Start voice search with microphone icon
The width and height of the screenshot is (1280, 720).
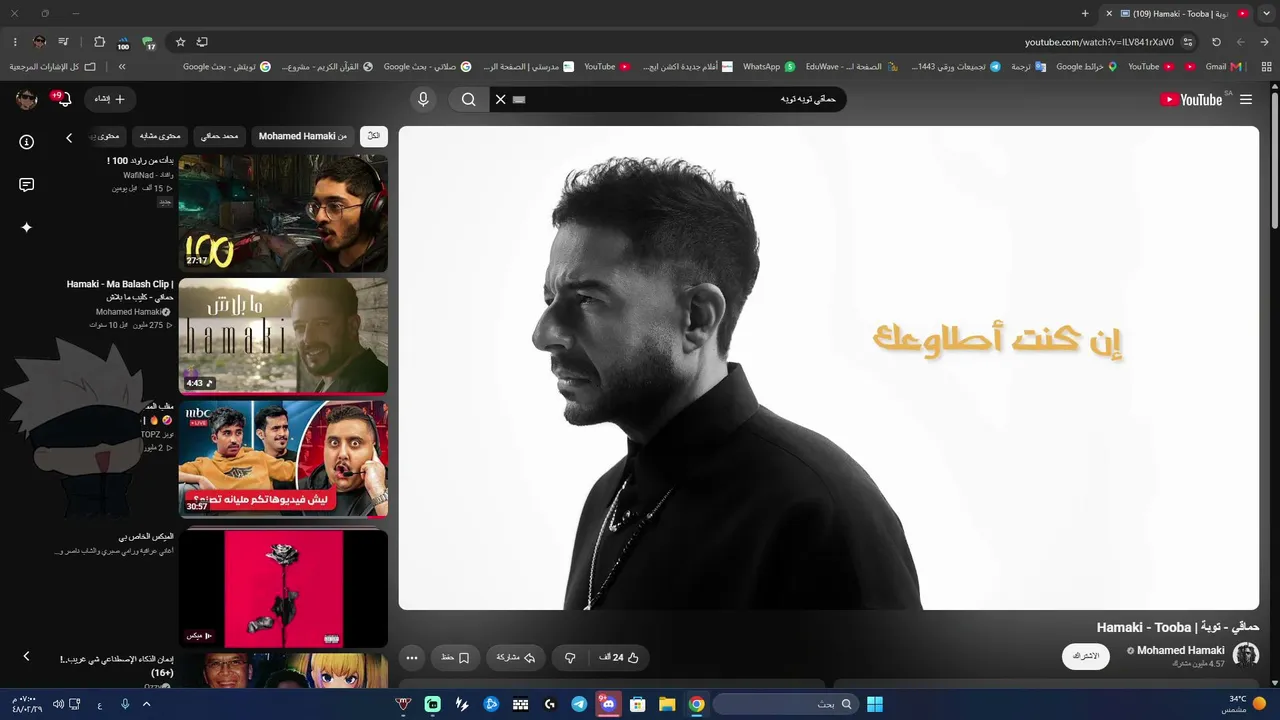pyautogui.click(x=423, y=99)
